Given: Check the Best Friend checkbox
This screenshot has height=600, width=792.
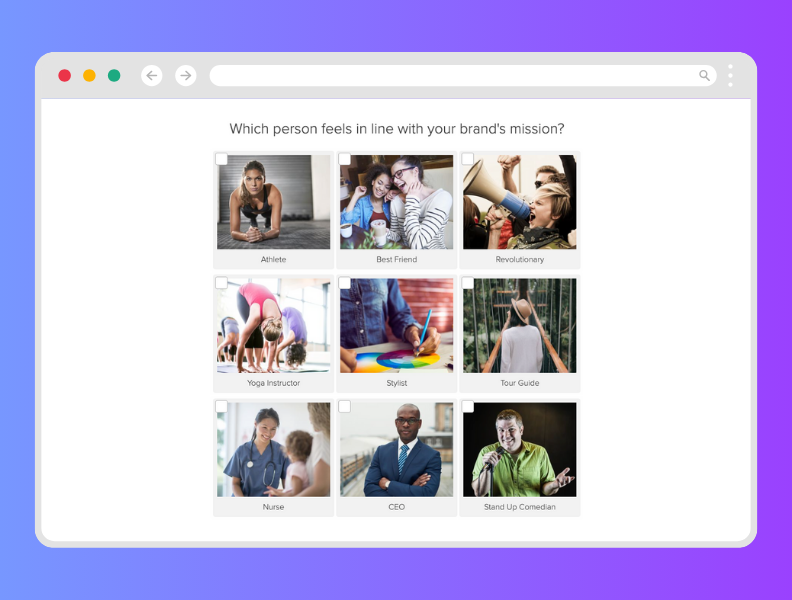Looking at the screenshot, I should click(344, 159).
